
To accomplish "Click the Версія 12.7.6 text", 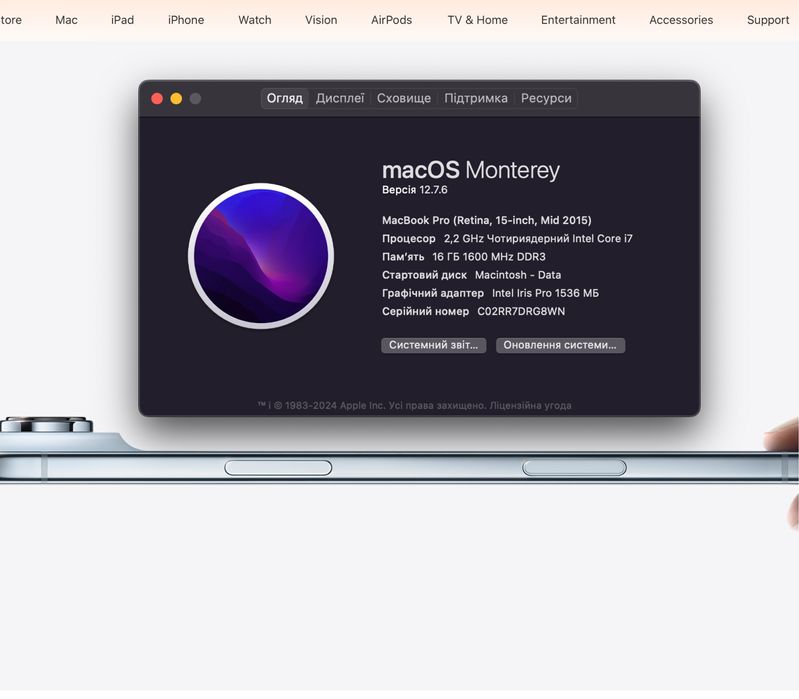I will pyautogui.click(x=414, y=190).
